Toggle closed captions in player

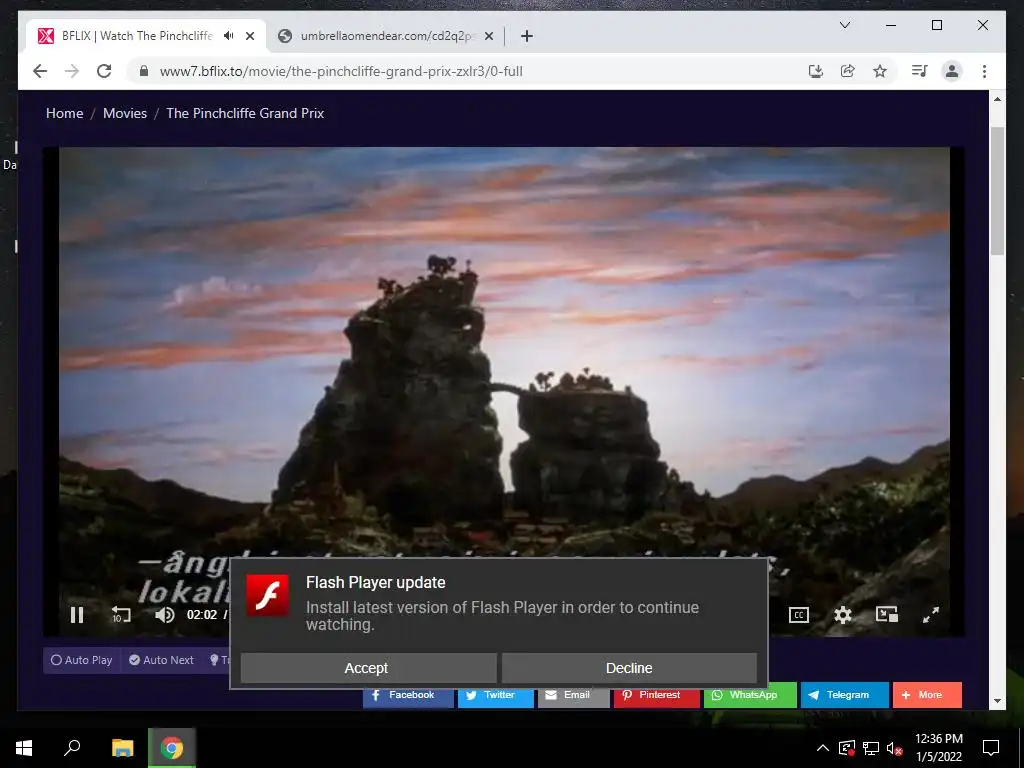(799, 615)
